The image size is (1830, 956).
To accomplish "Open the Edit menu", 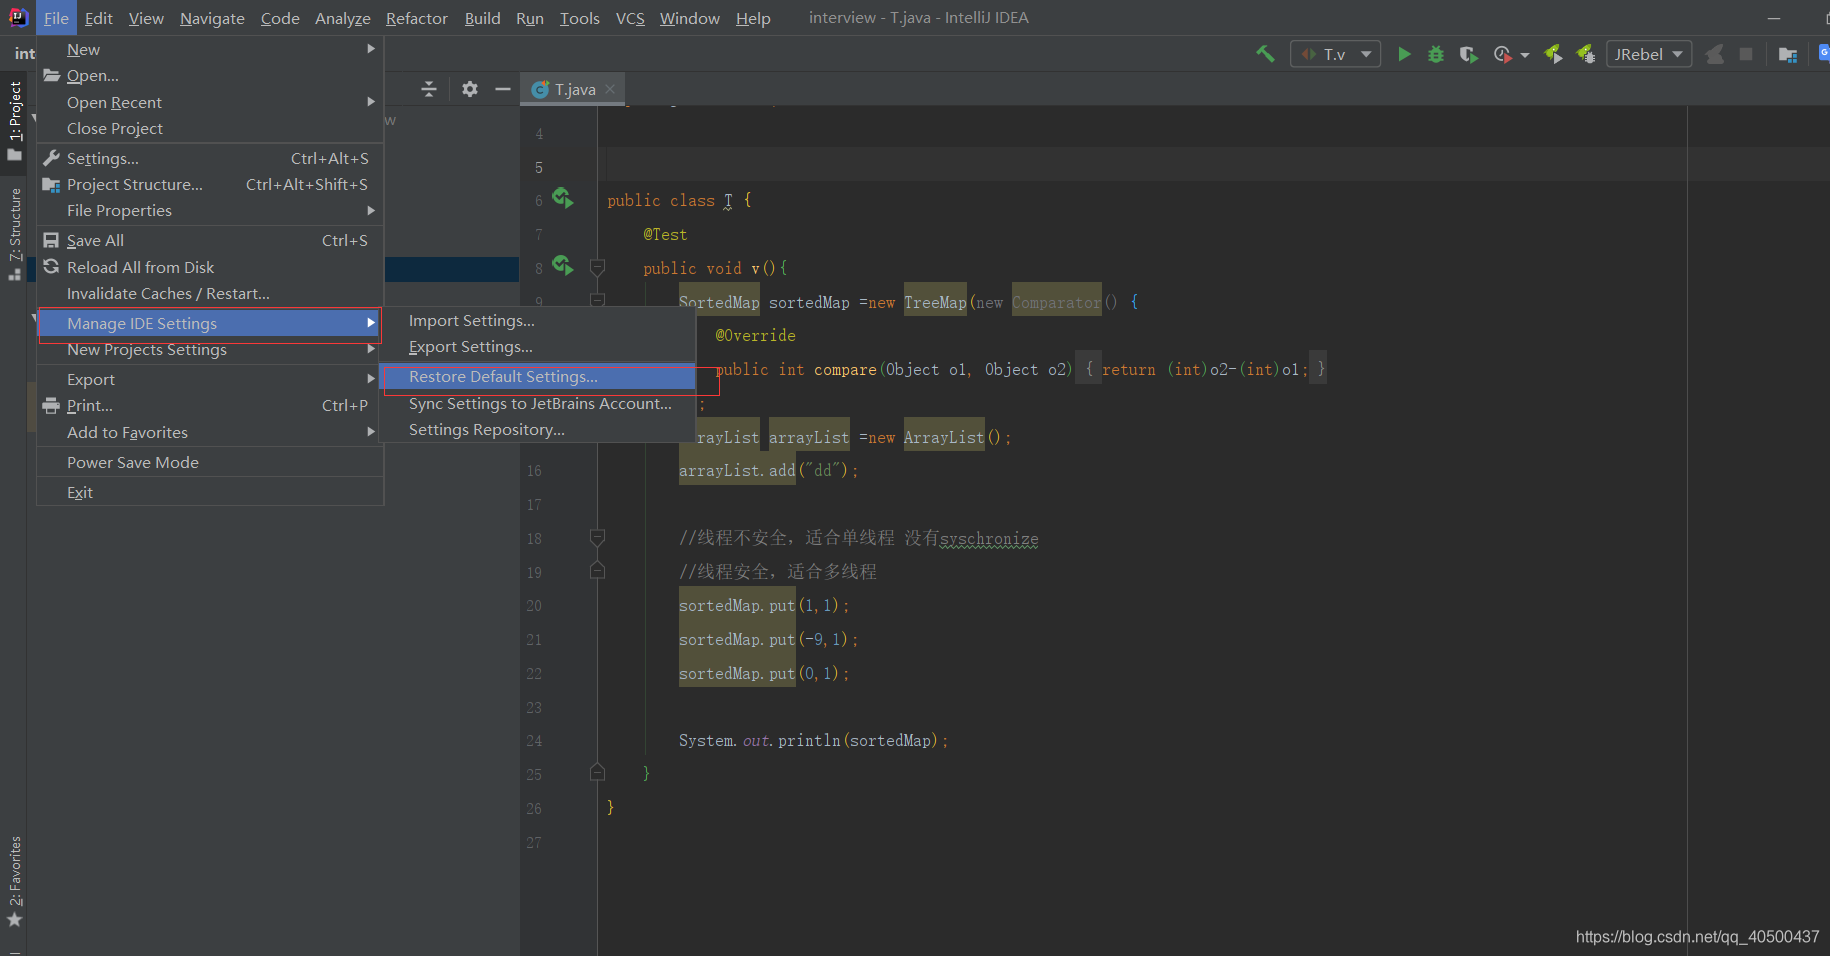I will coord(99,18).
